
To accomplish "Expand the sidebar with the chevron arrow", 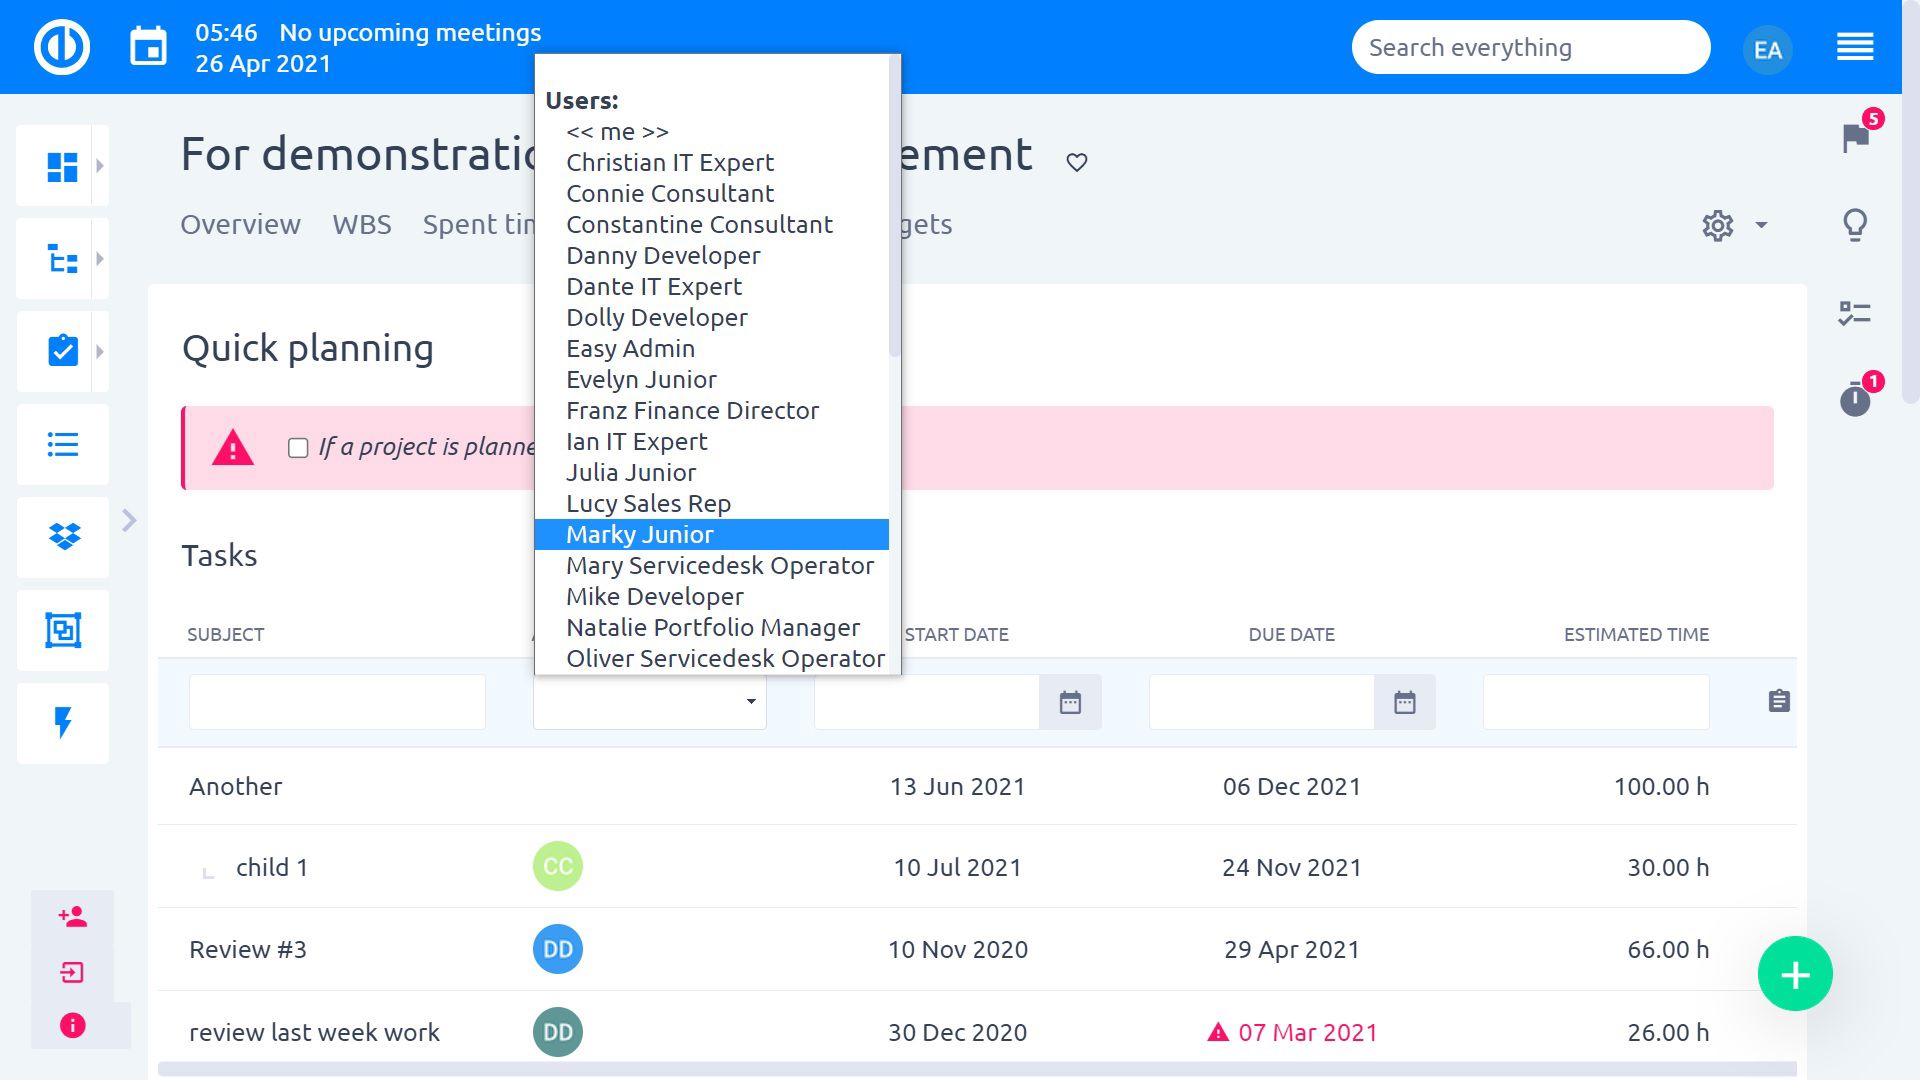I will [129, 520].
